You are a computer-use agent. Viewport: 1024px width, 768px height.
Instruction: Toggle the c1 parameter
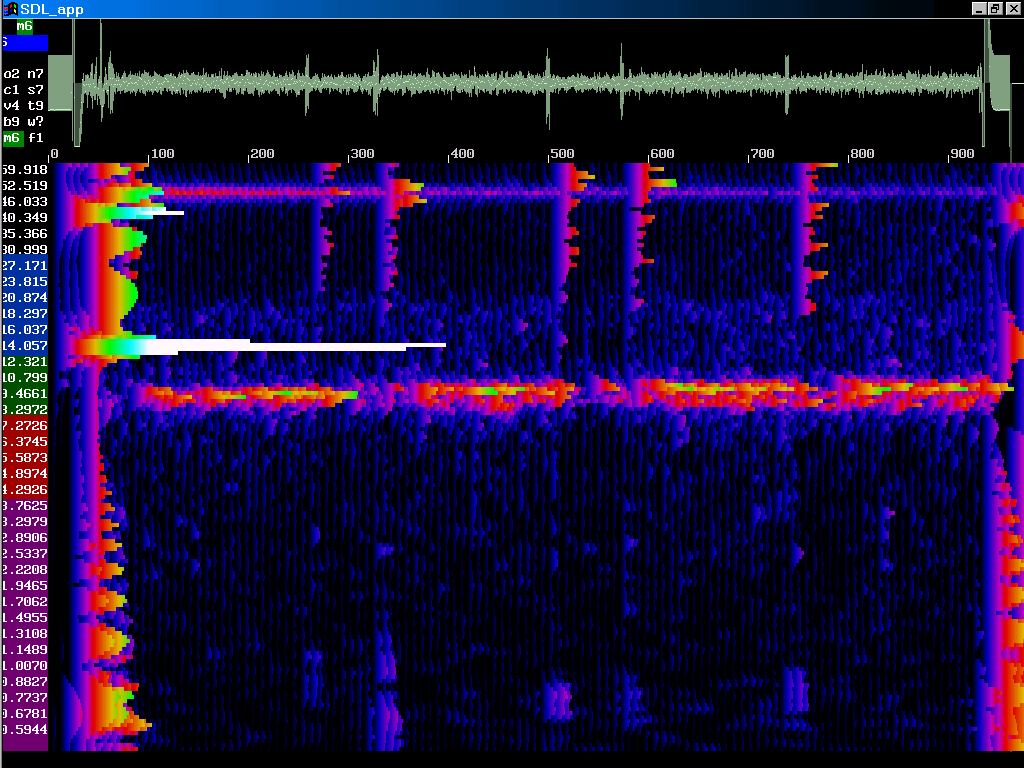pyautogui.click(x=11, y=90)
